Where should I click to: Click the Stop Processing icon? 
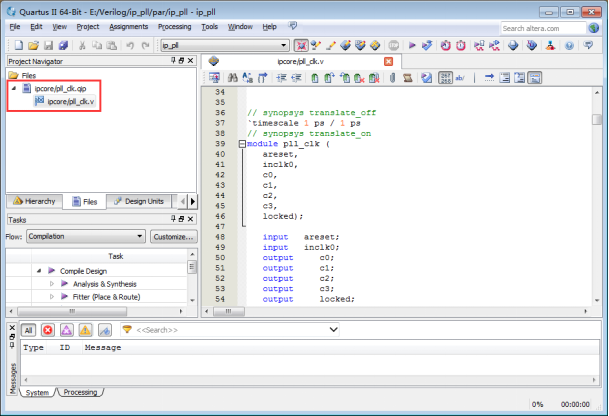(393, 45)
